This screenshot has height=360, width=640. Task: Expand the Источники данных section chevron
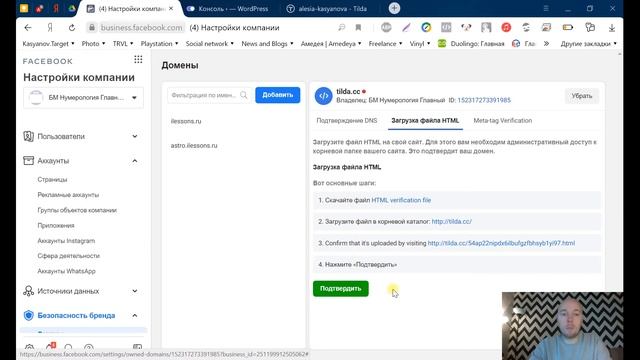click(135, 291)
